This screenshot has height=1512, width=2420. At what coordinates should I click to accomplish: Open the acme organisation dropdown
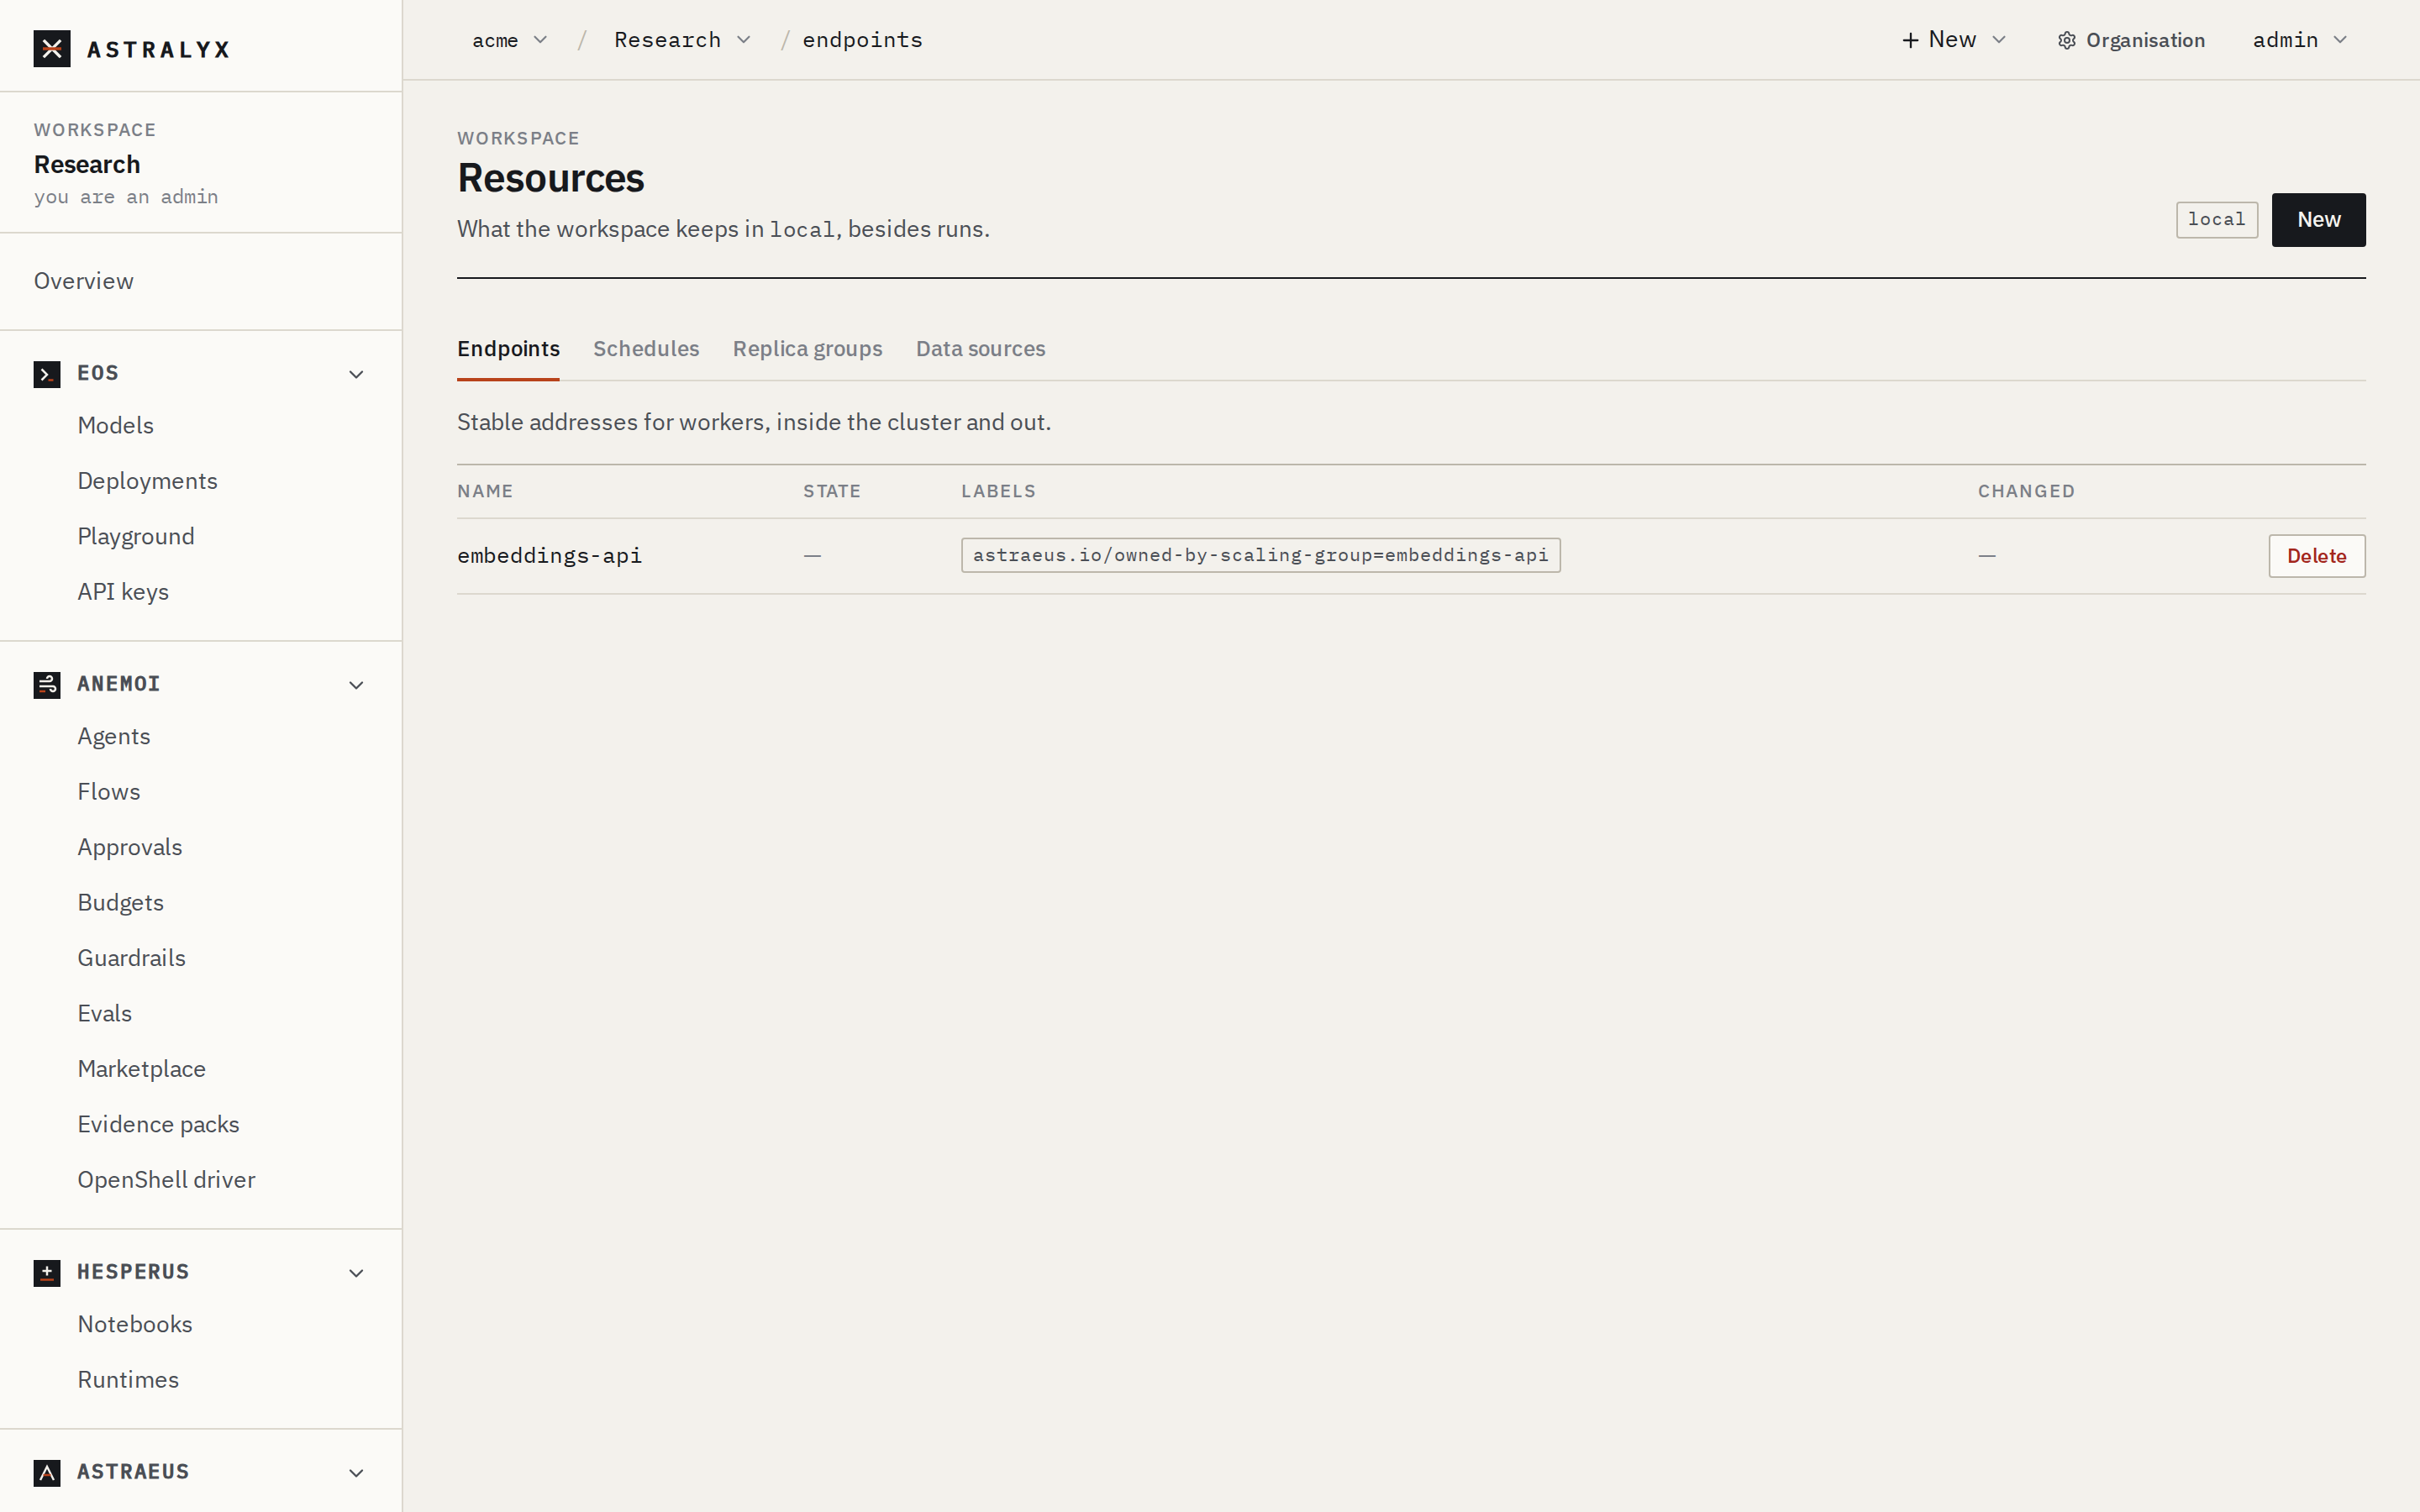pos(510,40)
